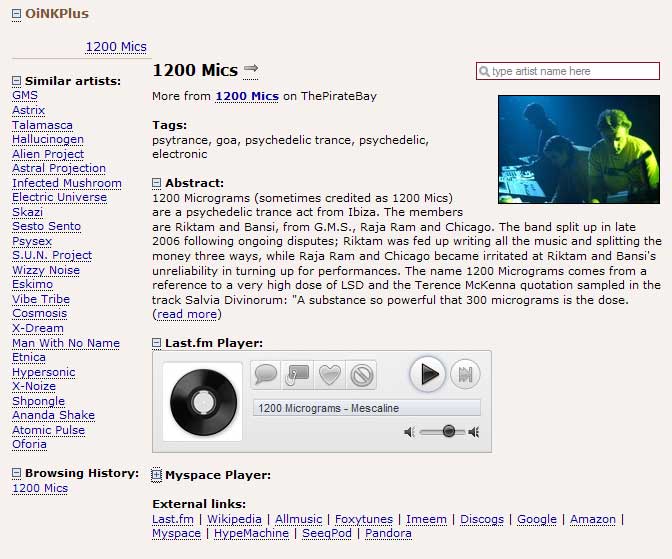672x559 pixels.
Task: Click the tag icon in Last.fm player
Action: click(x=297, y=375)
